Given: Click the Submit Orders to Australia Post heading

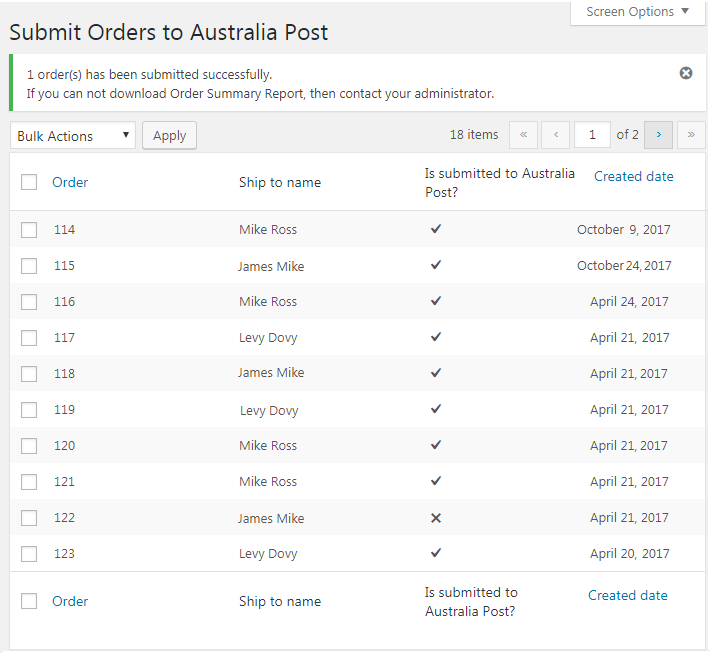Looking at the screenshot, I should coord(168,33).
